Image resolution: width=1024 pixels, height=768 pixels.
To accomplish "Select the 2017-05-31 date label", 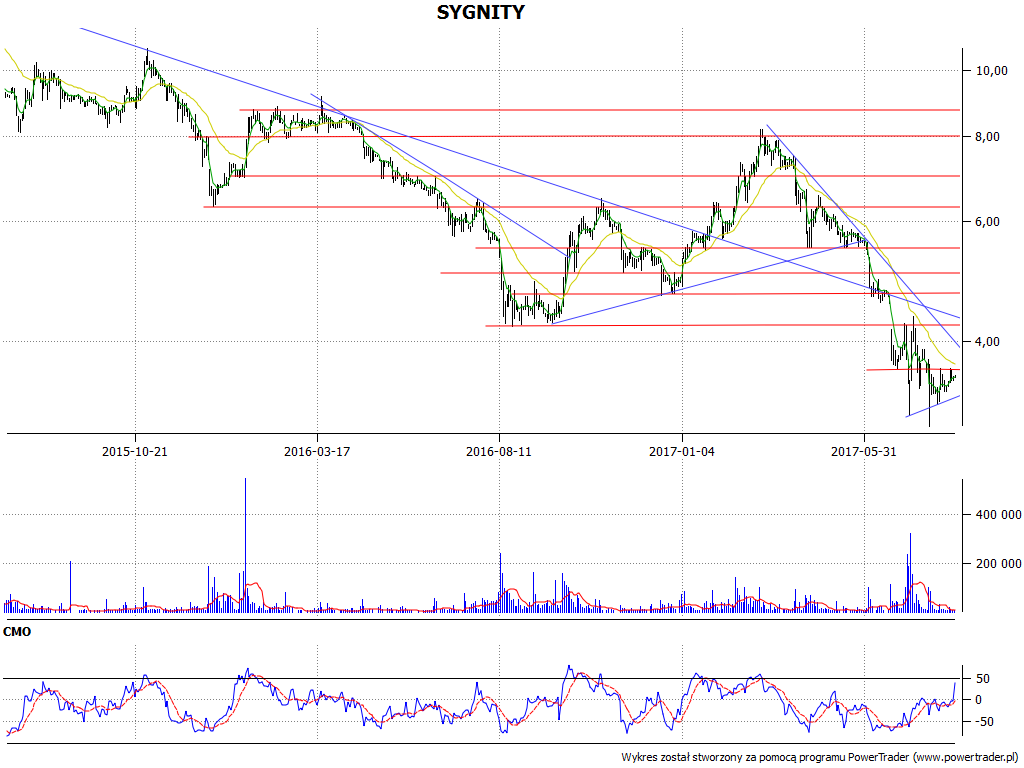I will pos(863,451).
